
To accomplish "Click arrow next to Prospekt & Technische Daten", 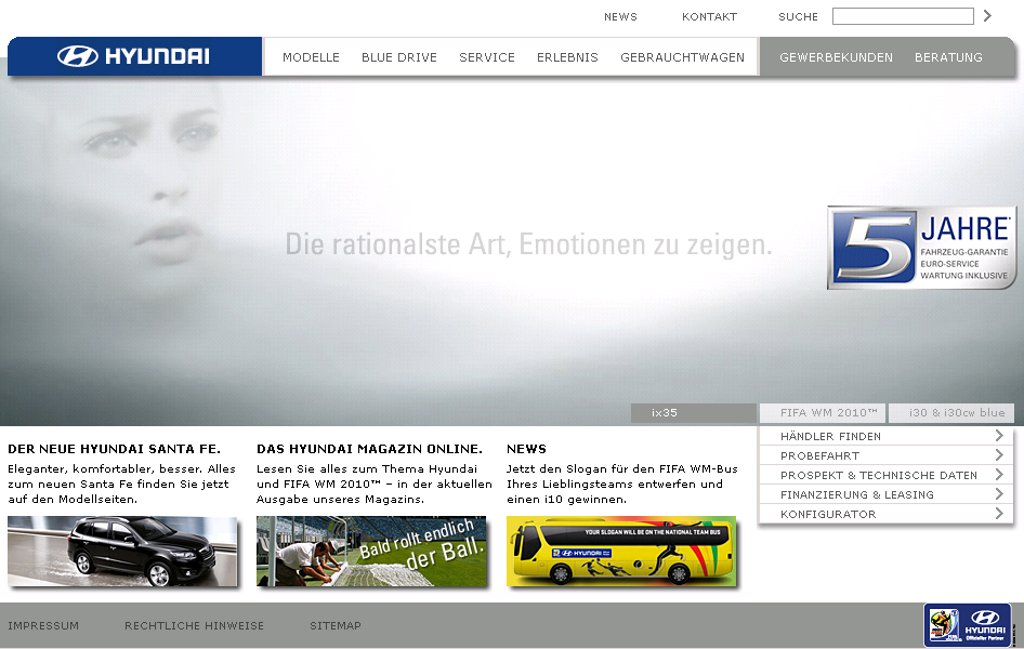I will (999, 475).
